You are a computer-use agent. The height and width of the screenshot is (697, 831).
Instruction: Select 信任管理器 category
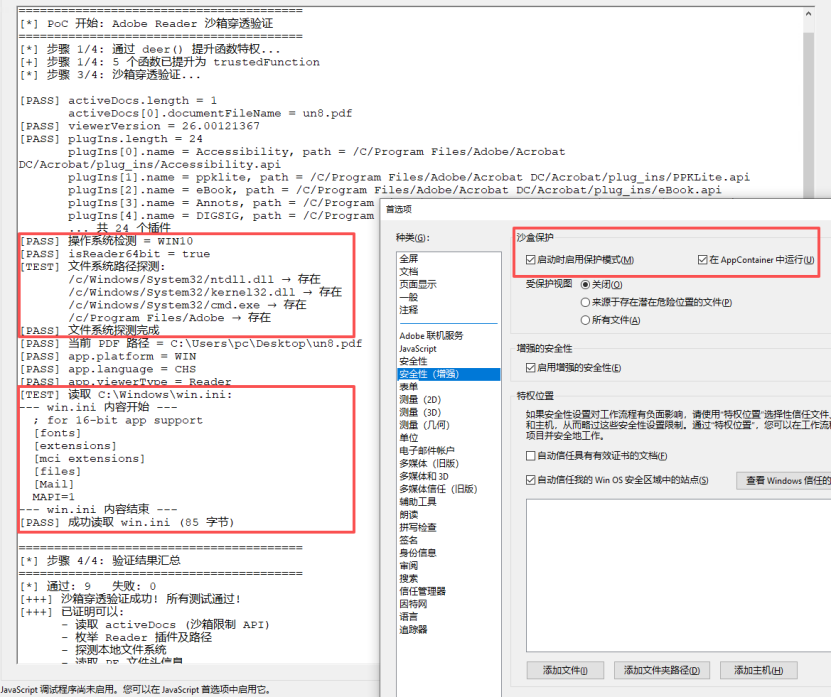click(x=422, y=591)
